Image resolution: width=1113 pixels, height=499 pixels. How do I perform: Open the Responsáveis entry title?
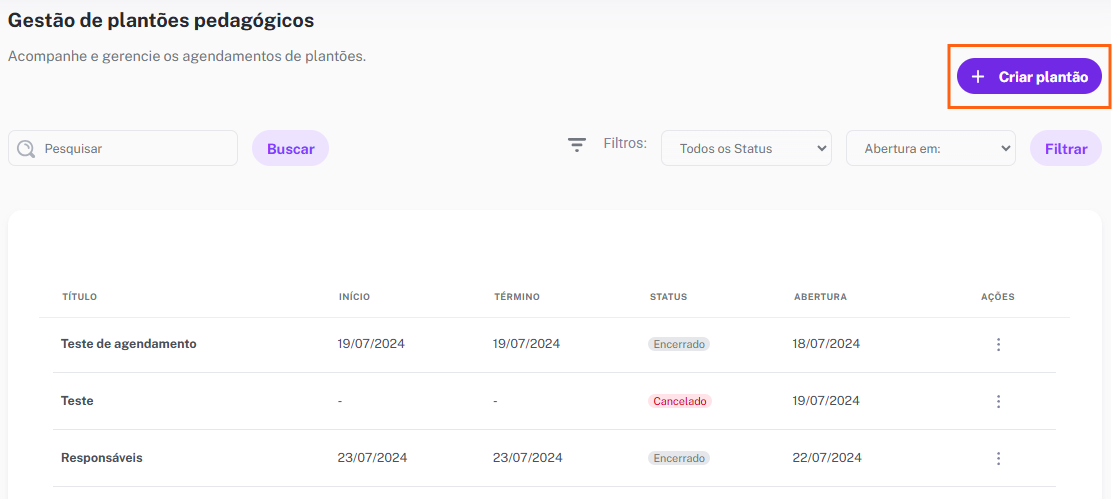coord(102,458)
